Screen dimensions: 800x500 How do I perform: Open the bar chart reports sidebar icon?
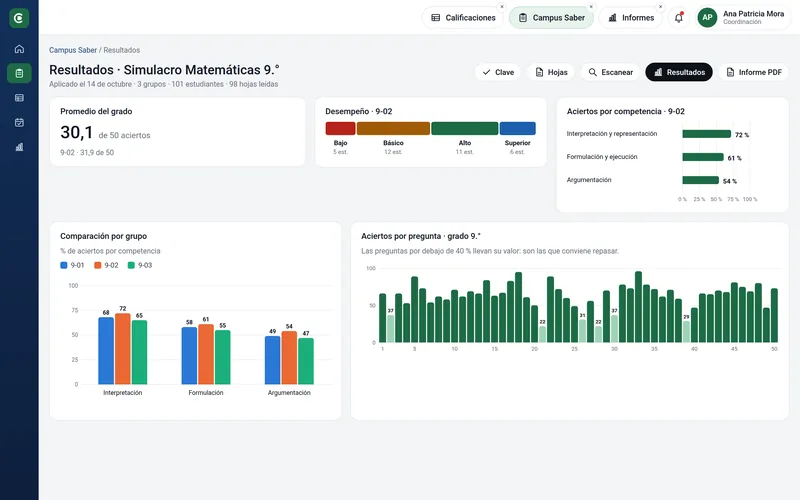tap(19, 147)
